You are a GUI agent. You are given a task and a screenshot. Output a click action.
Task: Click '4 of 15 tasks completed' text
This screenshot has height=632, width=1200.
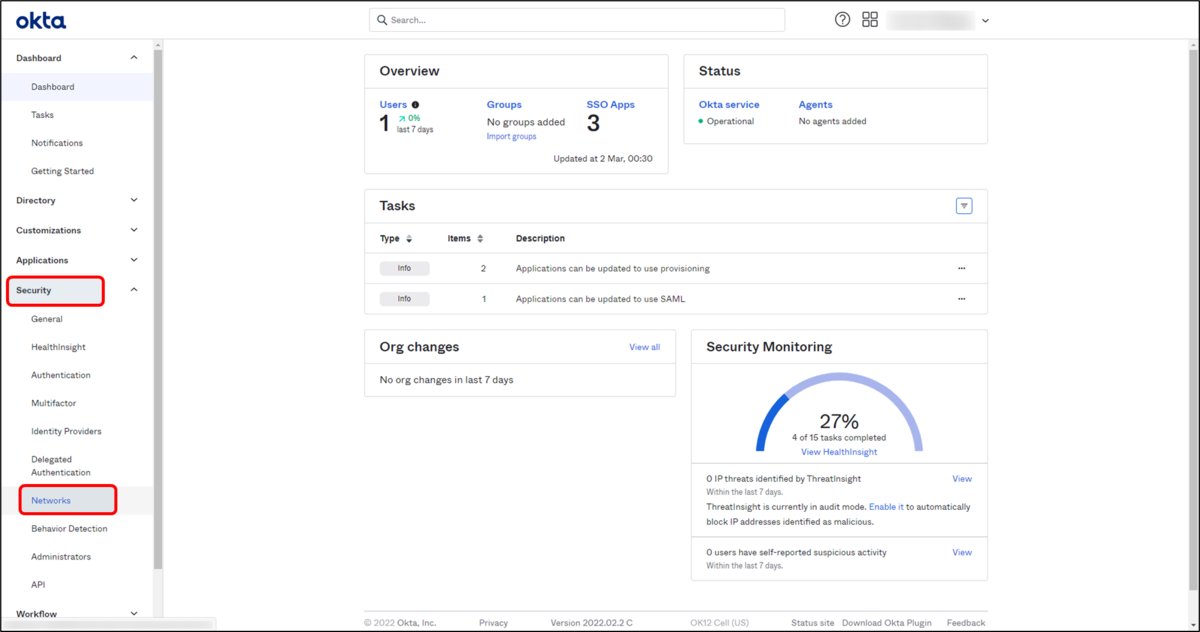point(839,438)
